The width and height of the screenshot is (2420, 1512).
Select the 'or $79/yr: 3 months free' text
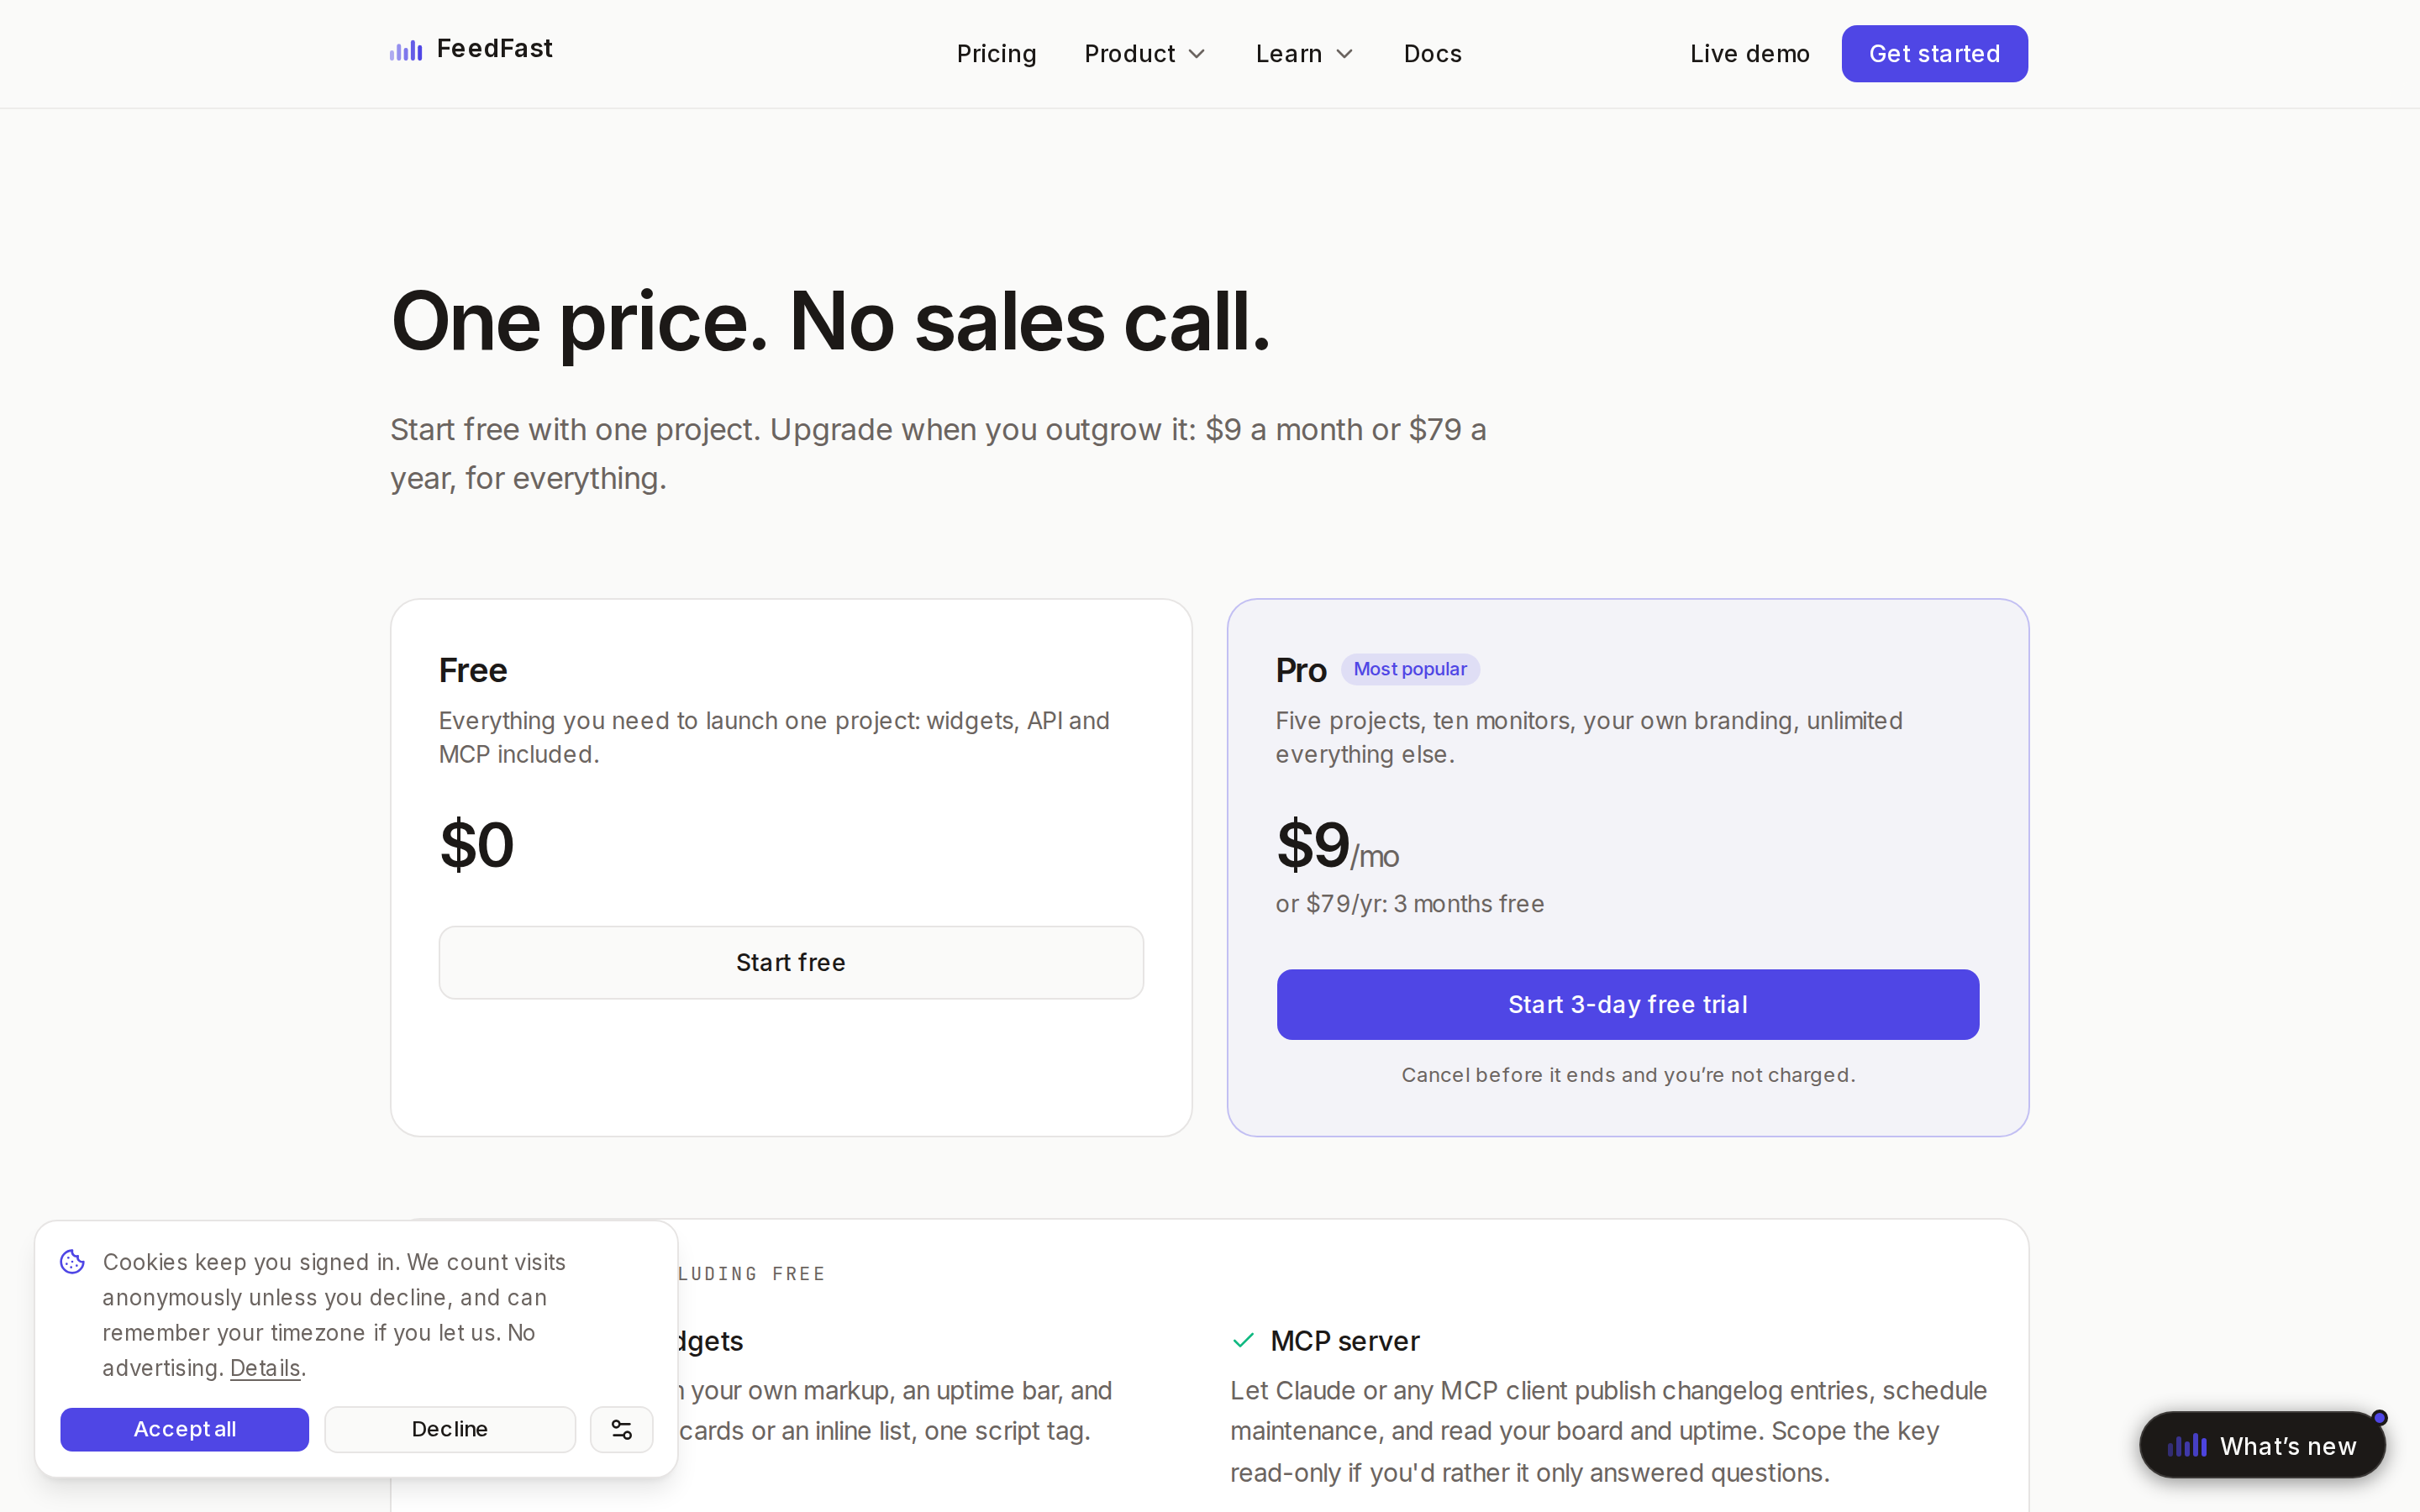click(1409, 904)
